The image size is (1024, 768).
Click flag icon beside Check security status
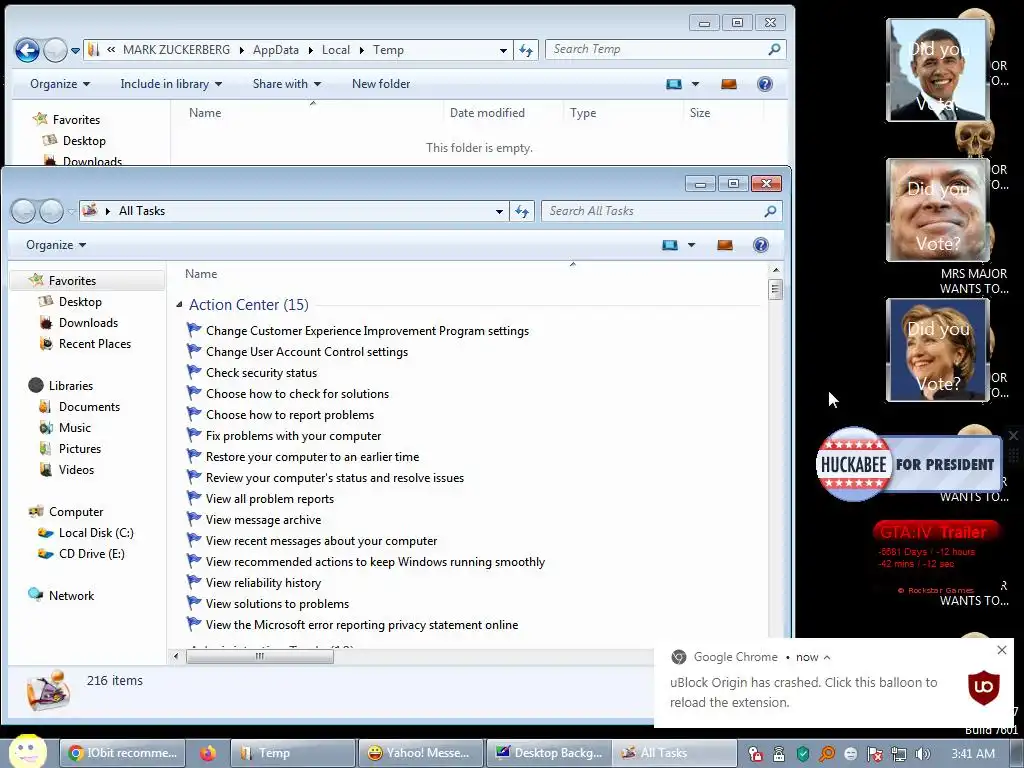point(194,372)
